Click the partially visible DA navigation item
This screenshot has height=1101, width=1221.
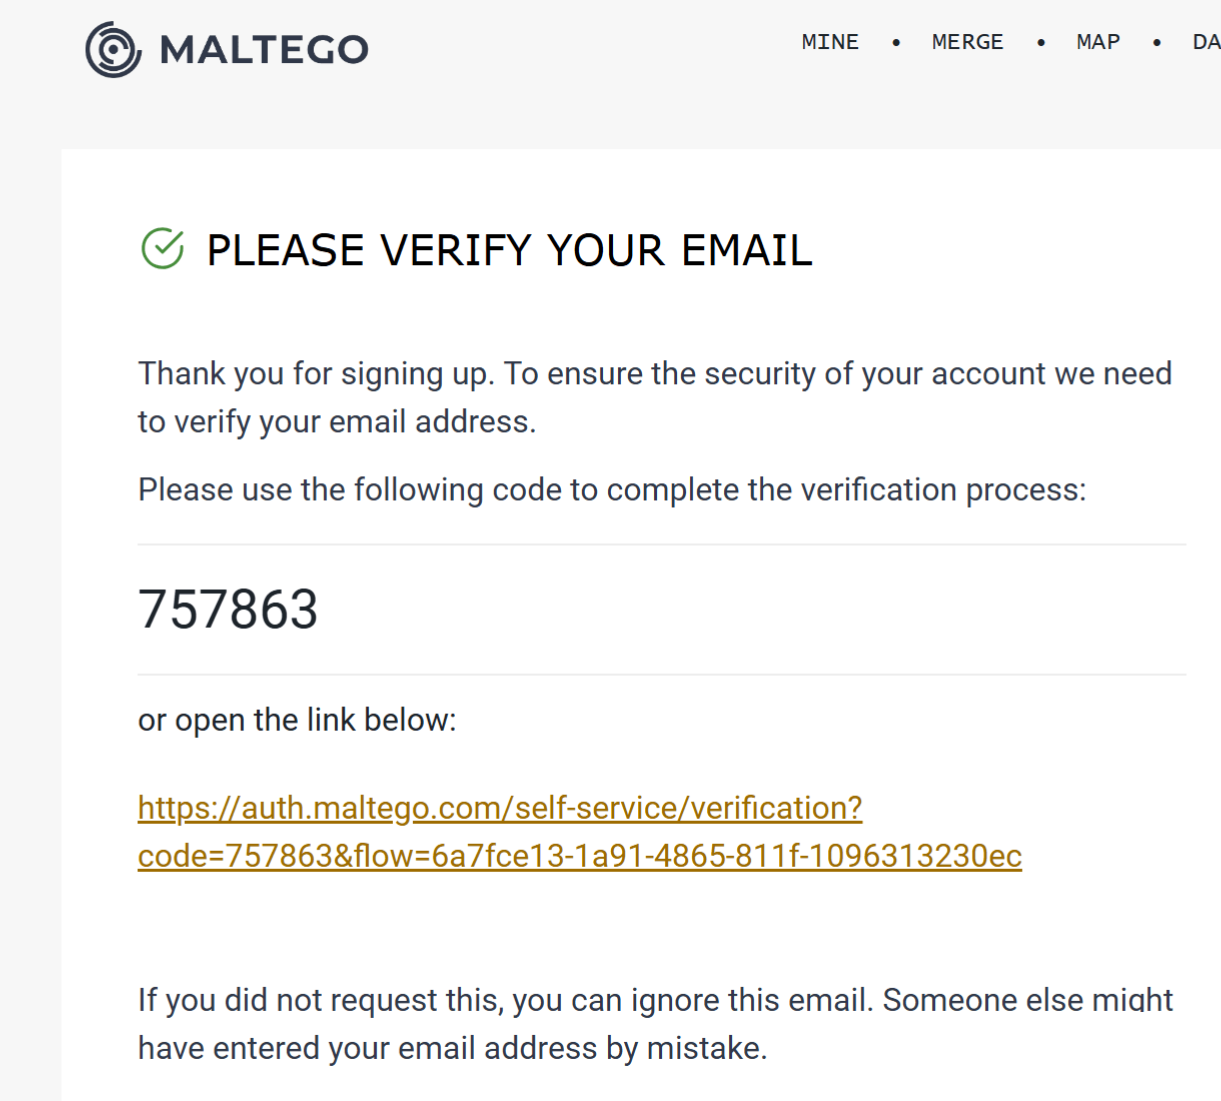[x=1206, y=42]
